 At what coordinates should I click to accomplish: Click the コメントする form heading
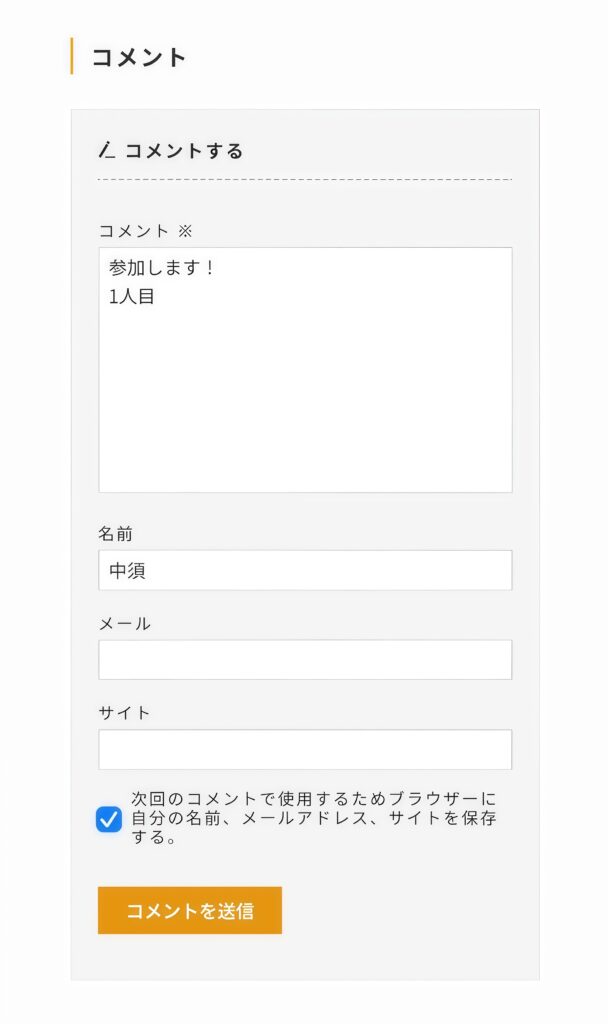click(x=184, y=151)
